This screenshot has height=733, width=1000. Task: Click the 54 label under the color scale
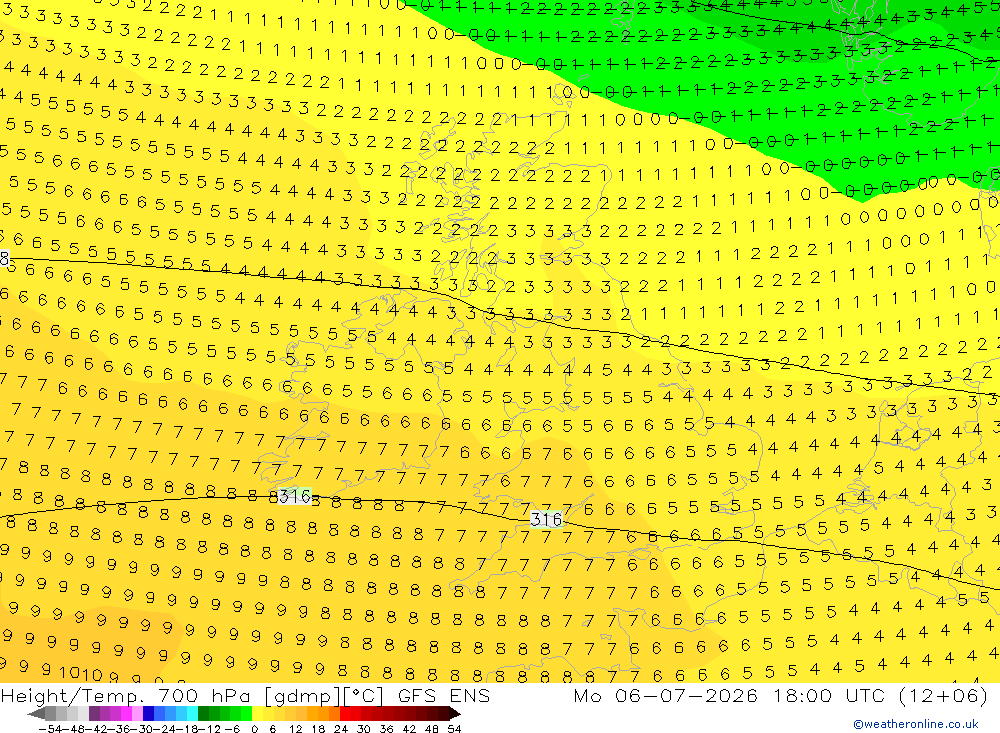pos(454,729)
